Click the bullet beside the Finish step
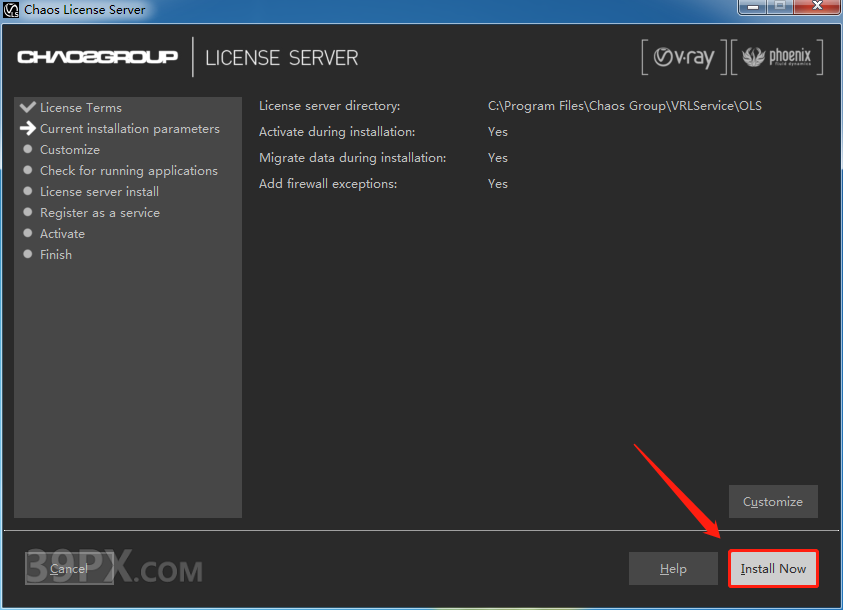843x610 pixels. tap(28, 254)
